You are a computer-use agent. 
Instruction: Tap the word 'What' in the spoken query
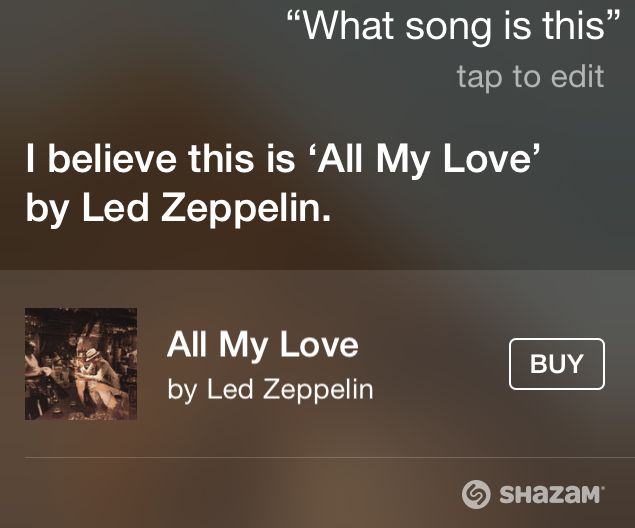(x=349, y=25)
